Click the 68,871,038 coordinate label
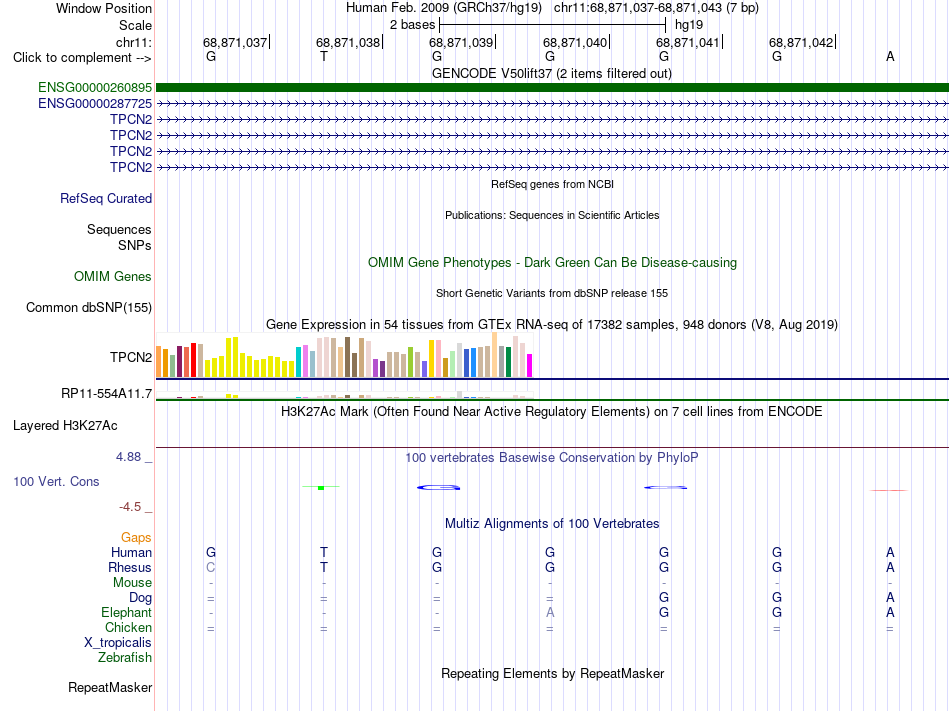The height and width of the screenshot is (711, 950). [348, 42]
